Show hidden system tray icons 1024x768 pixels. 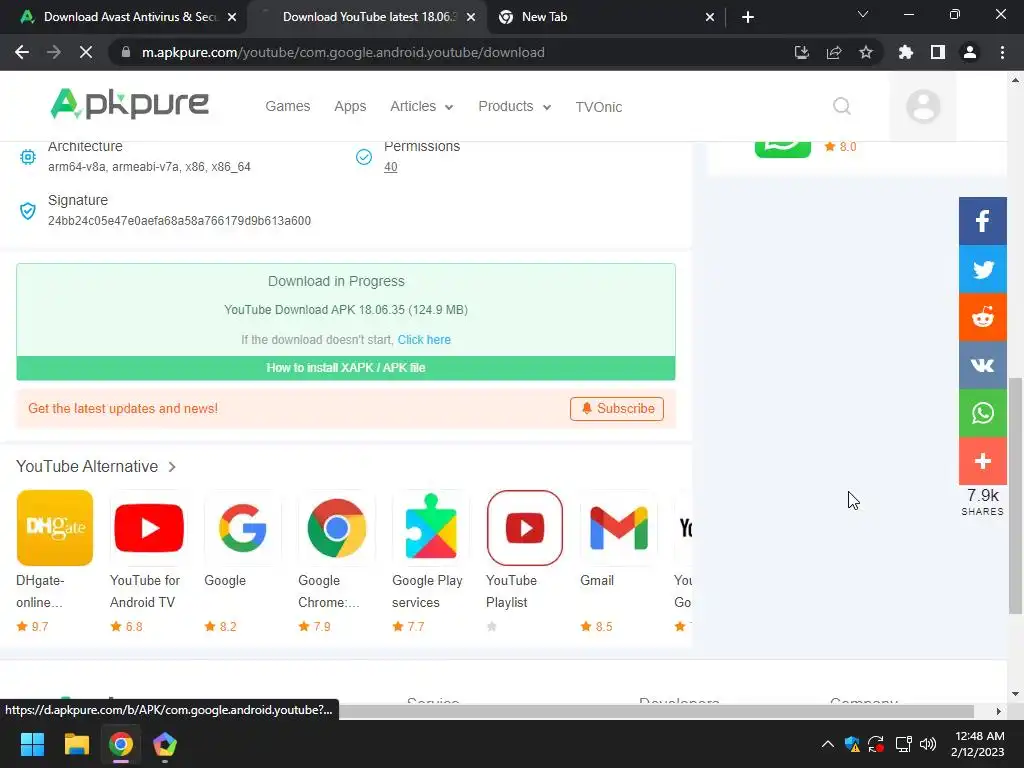pyautogui.click(x=827, y=744)
